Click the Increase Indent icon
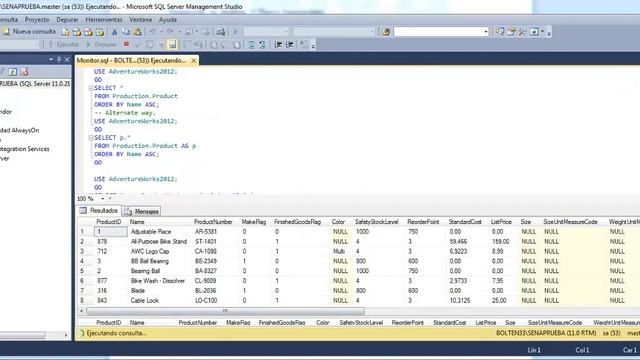The width and height of the screenshot is (640, 360). [289, 44]
